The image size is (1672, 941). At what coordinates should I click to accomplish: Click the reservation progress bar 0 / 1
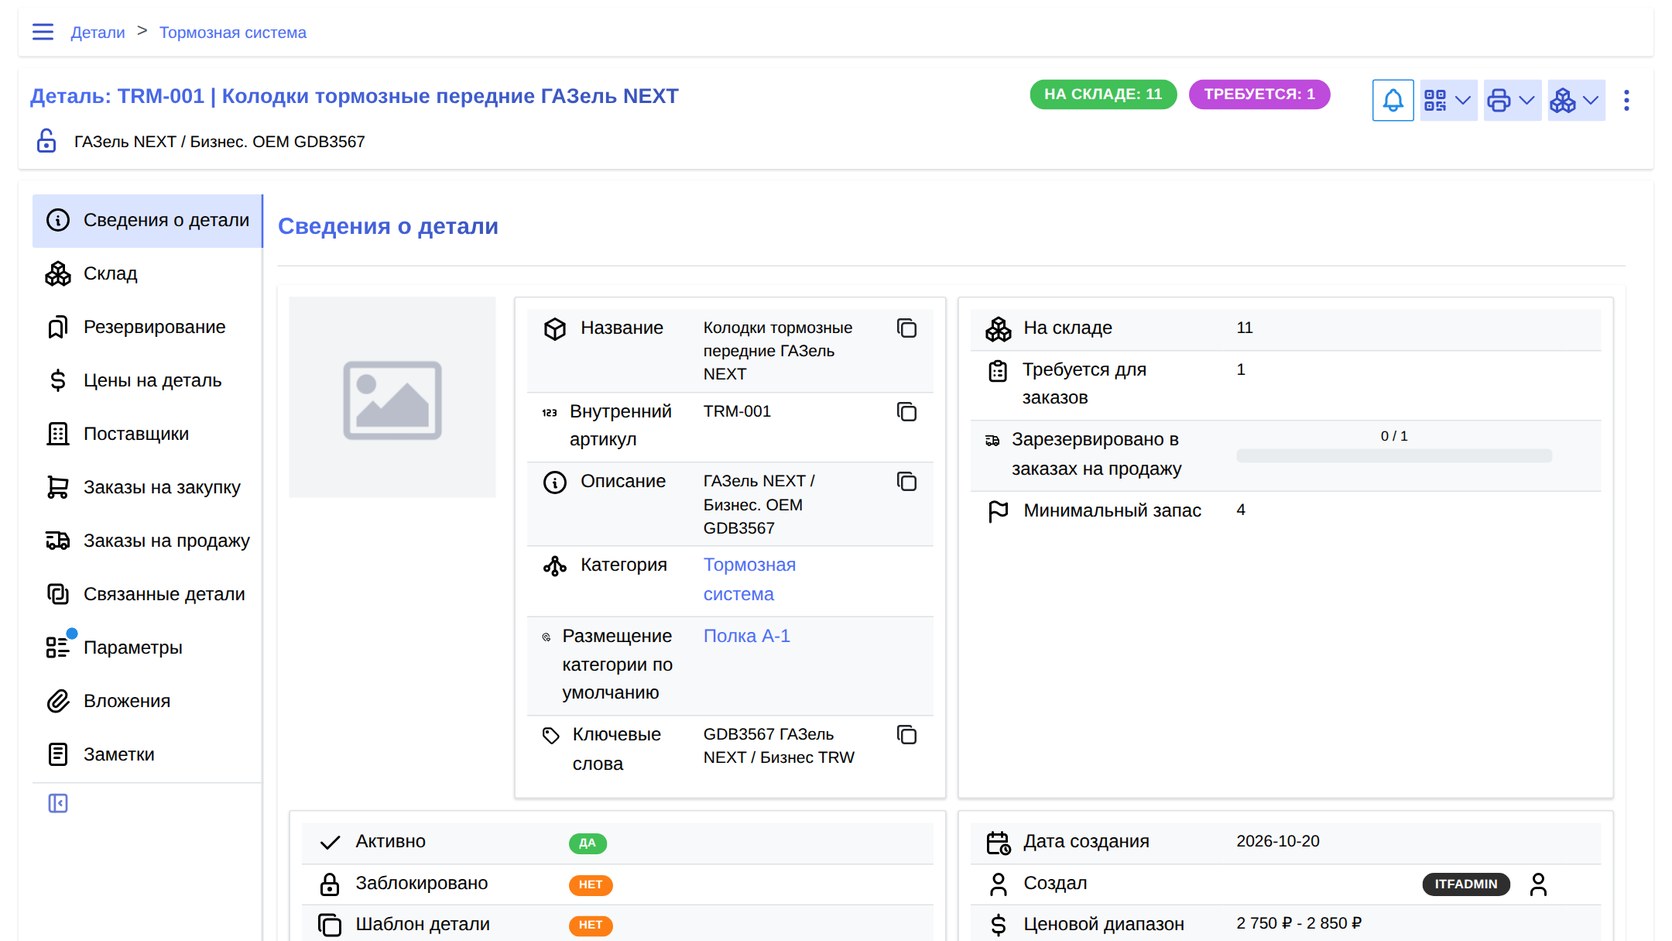[1394, 455]
